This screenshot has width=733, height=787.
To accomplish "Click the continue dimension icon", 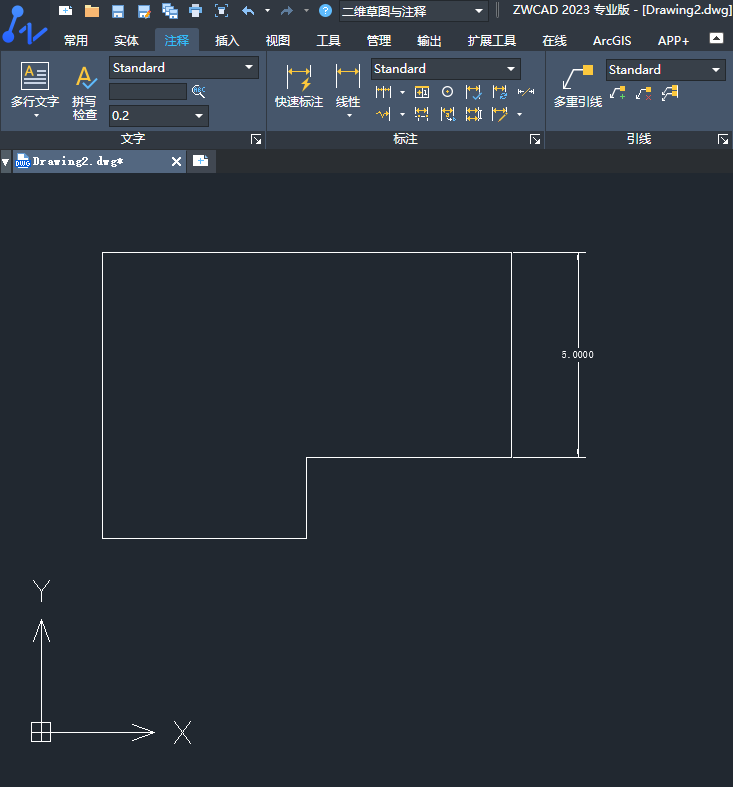I will pyautogui.click(x=384, y=92).
